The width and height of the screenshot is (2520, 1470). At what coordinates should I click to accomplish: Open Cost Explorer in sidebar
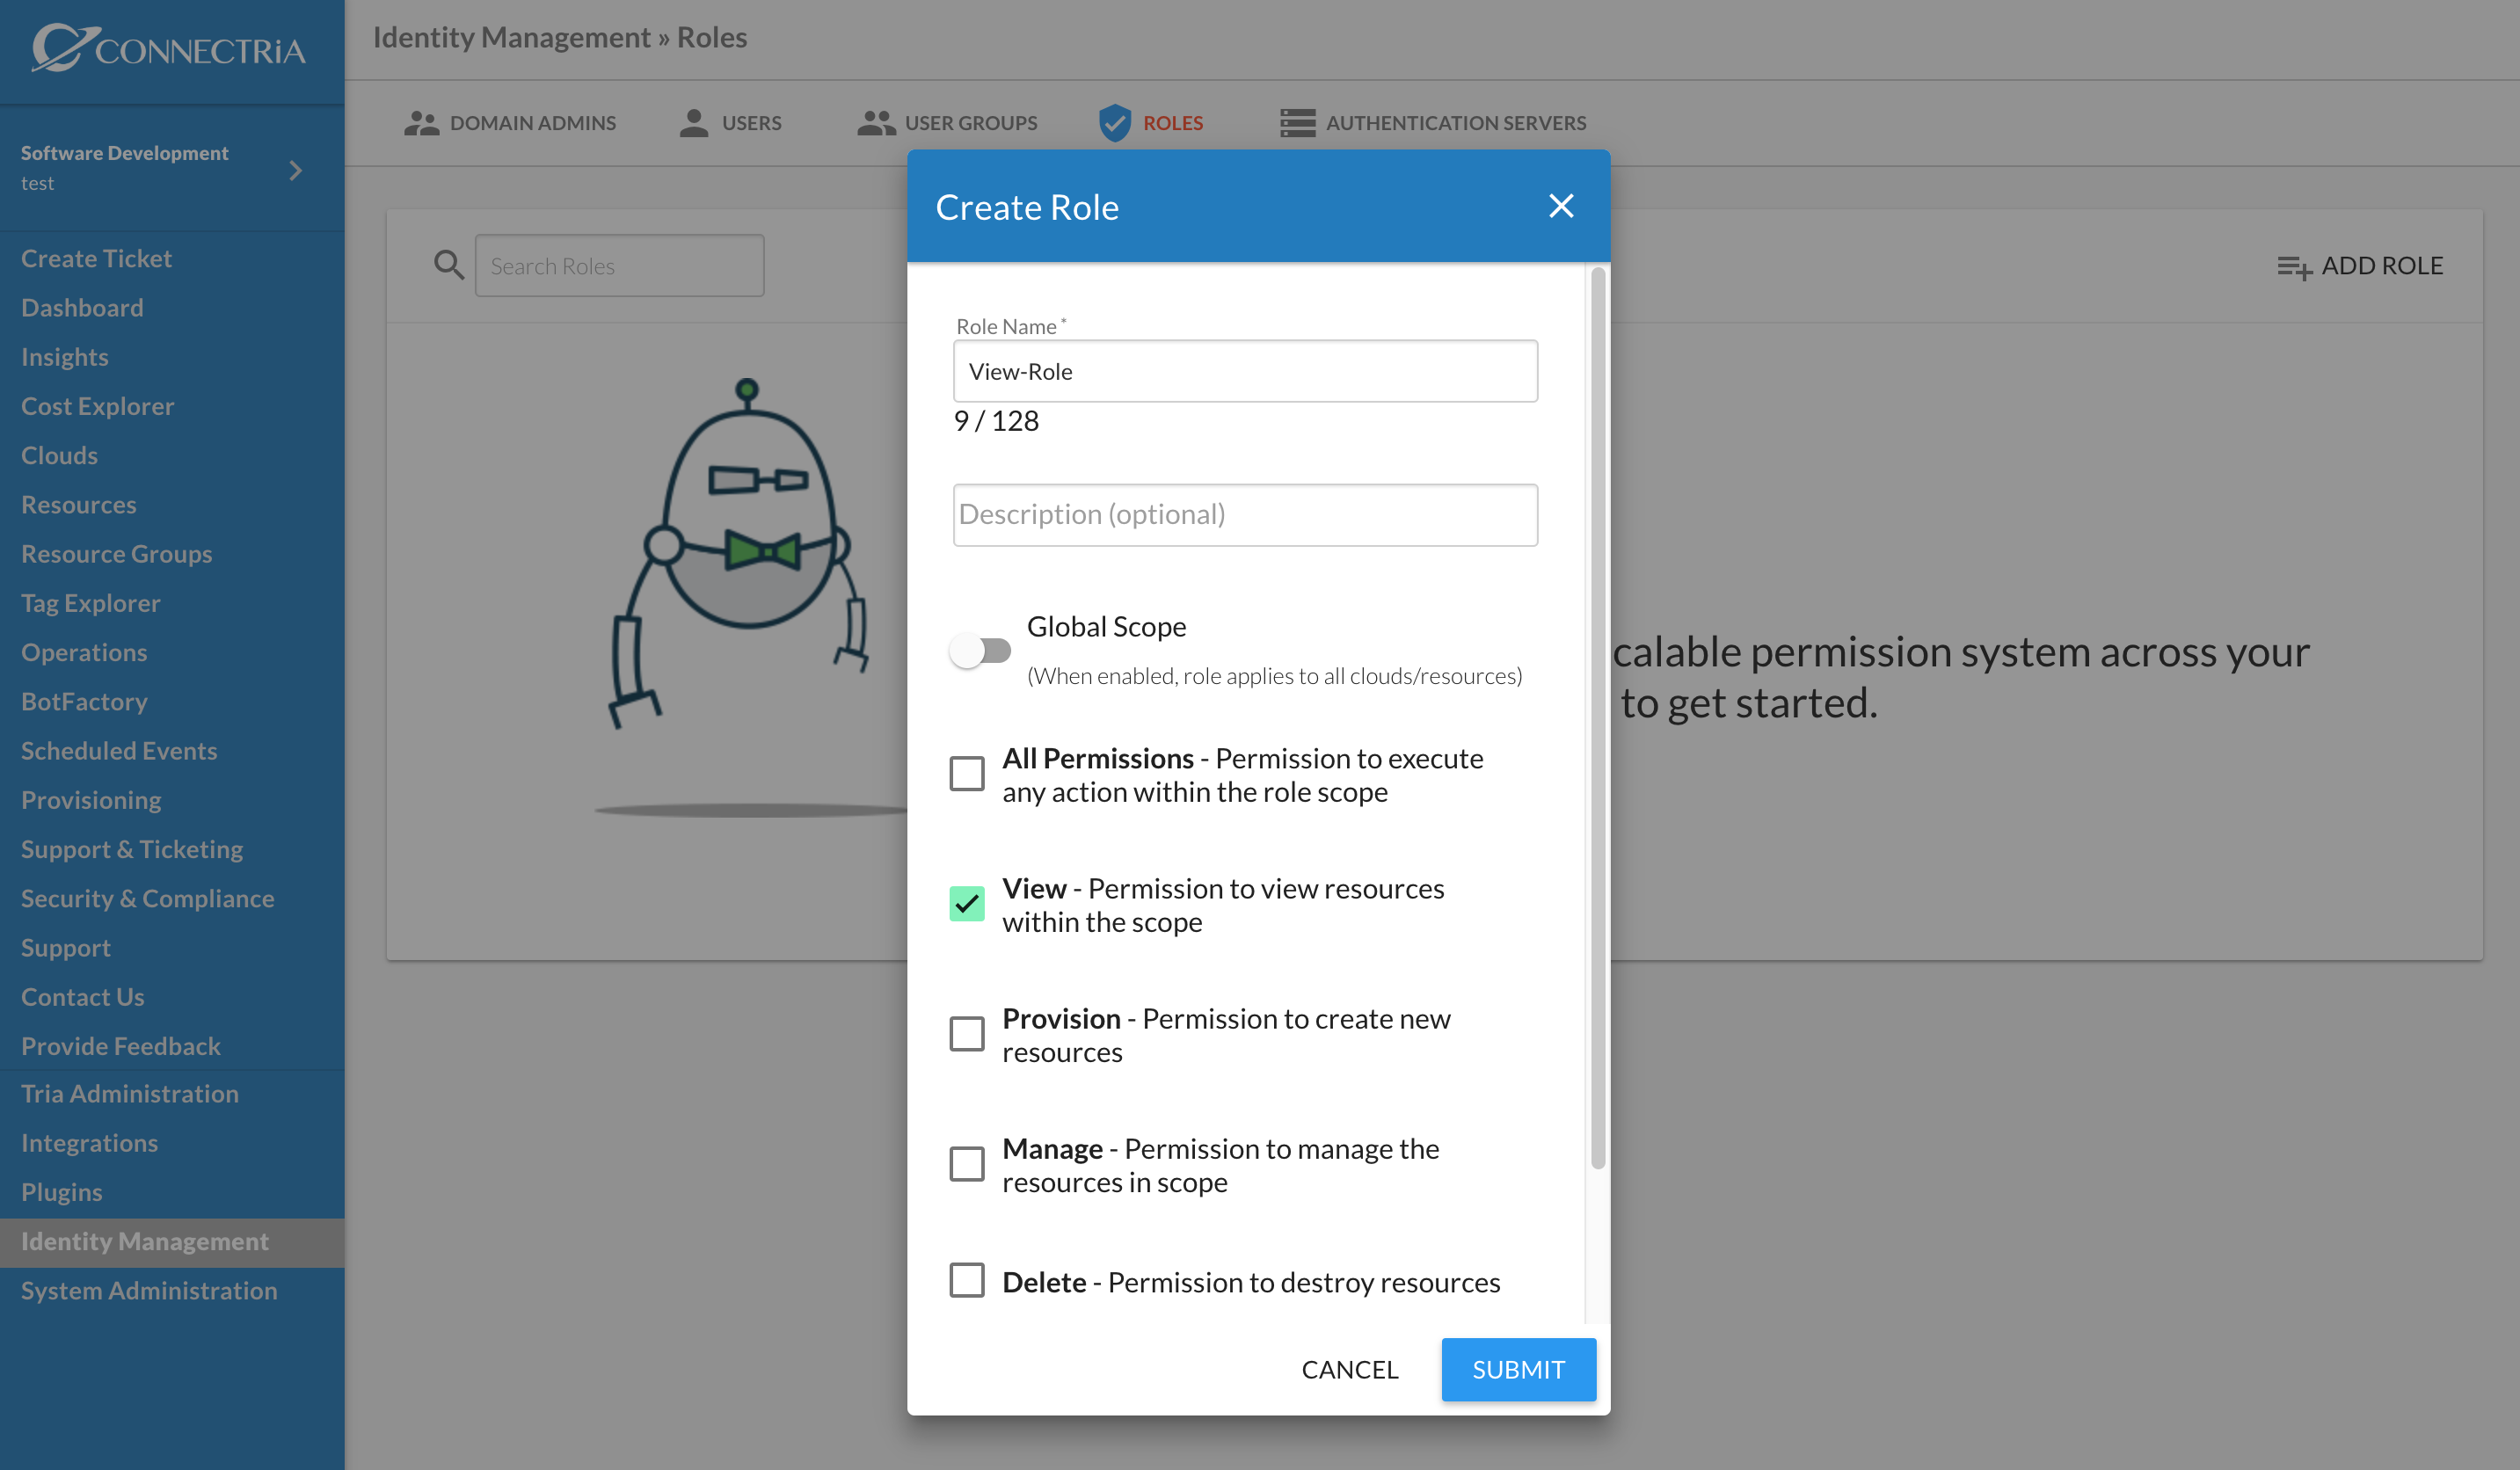[x=97, y=406]
